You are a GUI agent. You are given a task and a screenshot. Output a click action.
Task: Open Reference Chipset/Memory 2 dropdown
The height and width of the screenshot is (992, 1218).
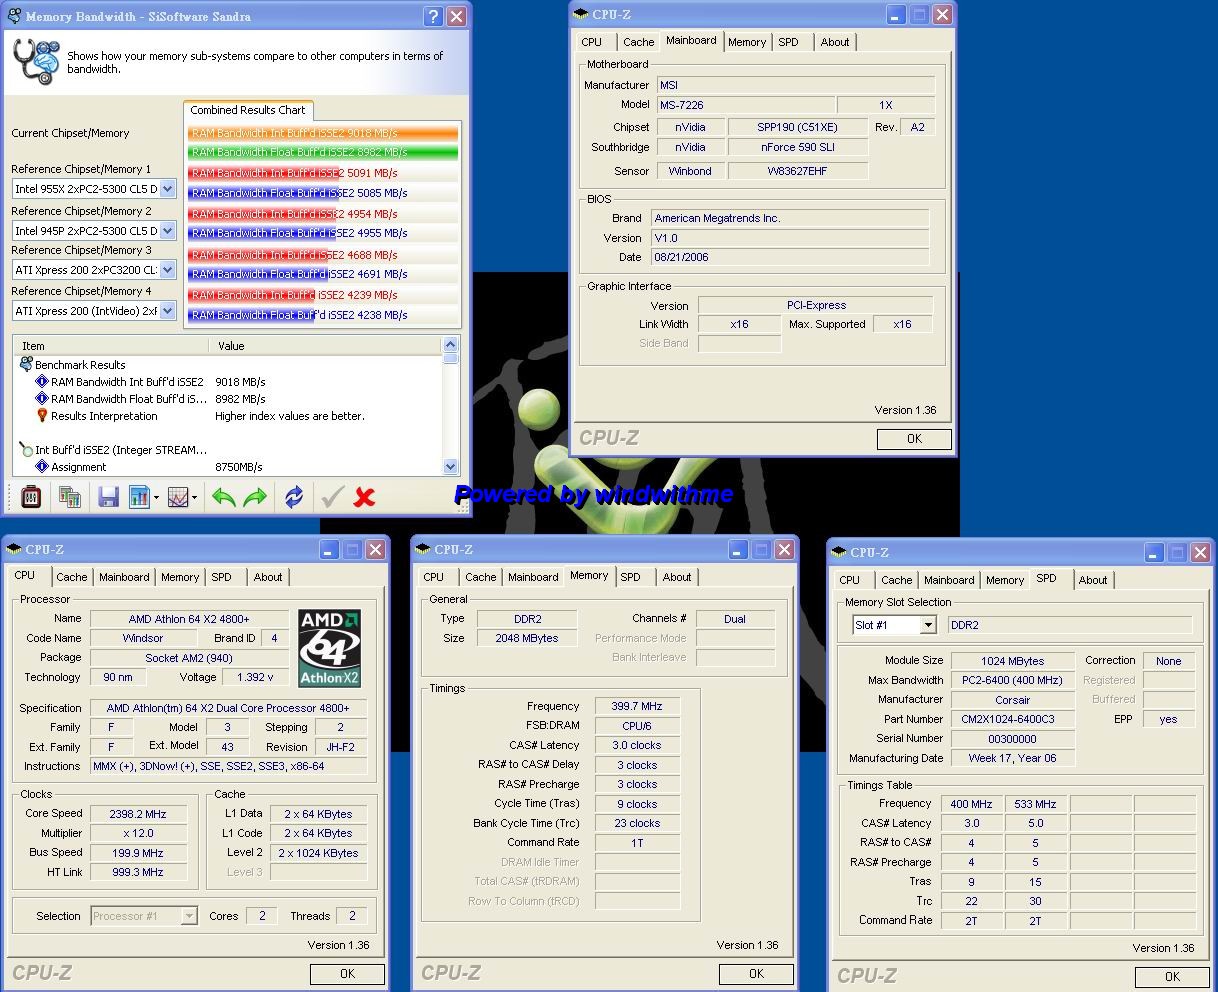167,230
